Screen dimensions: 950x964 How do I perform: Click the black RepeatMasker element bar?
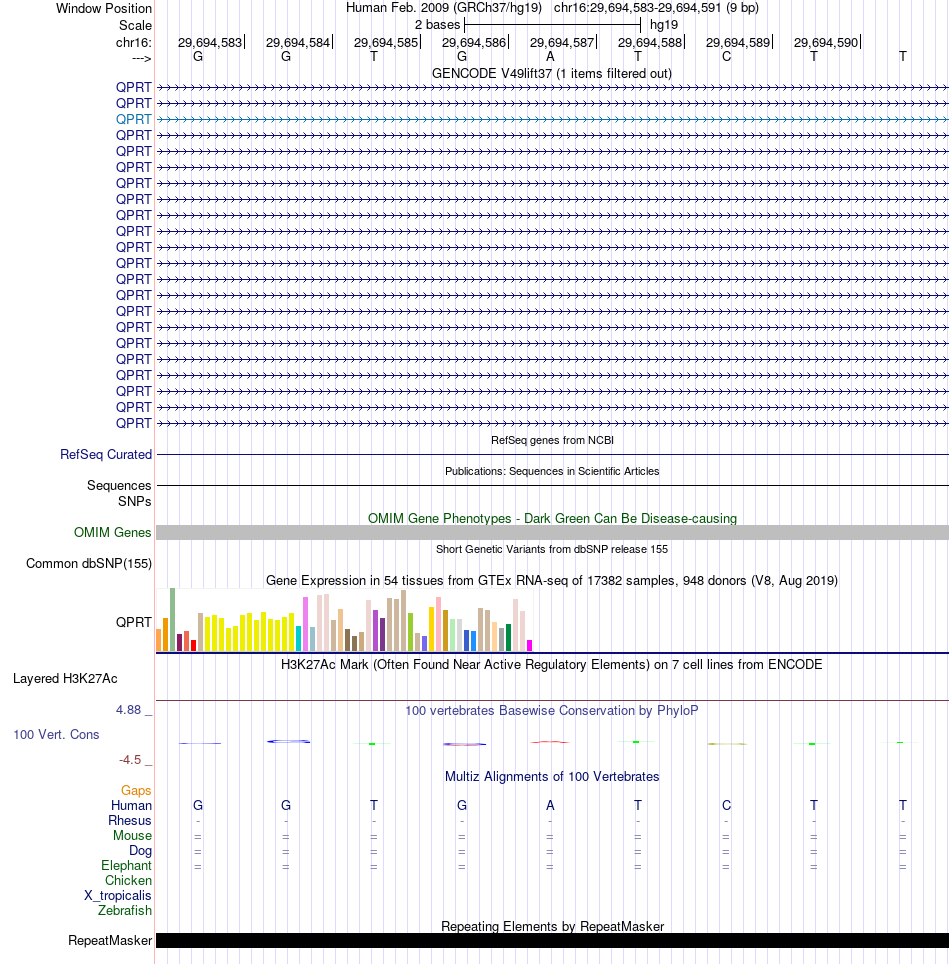[x=552, y=941]
